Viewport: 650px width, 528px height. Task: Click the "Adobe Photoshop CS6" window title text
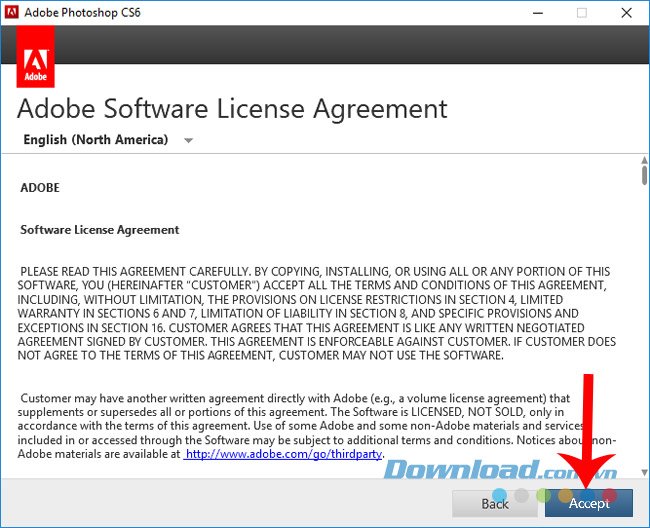click(82, 12)
